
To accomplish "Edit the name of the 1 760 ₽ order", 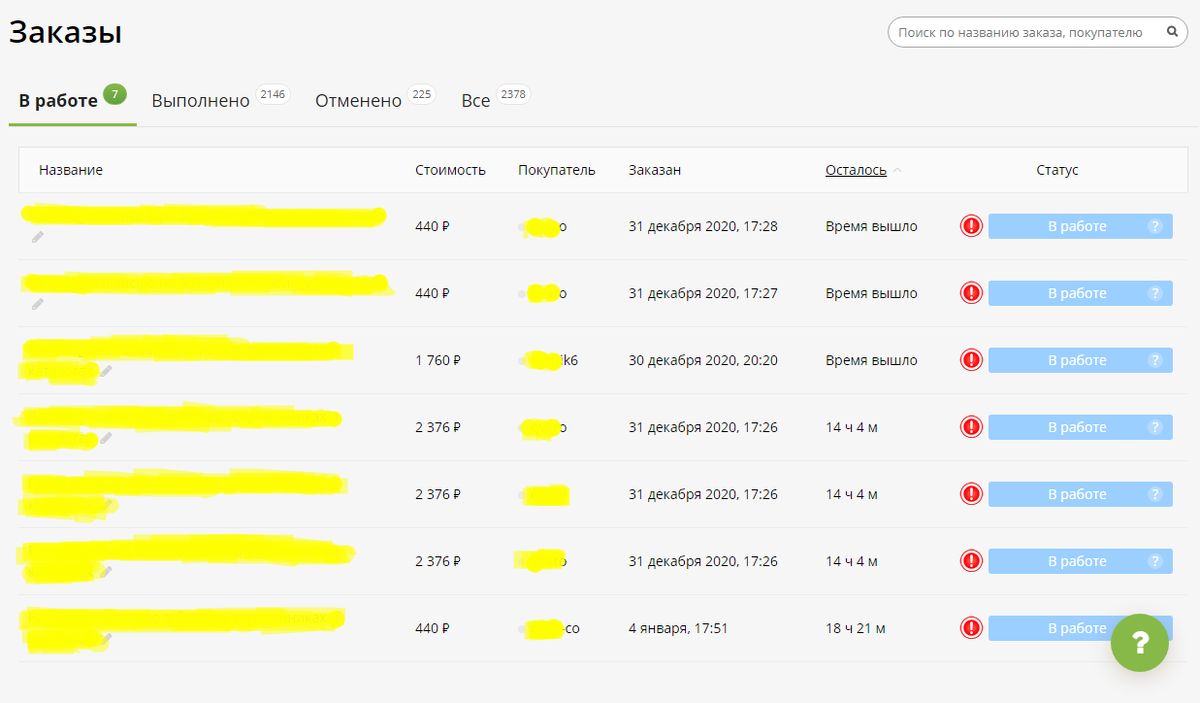I will coord(106,371).
